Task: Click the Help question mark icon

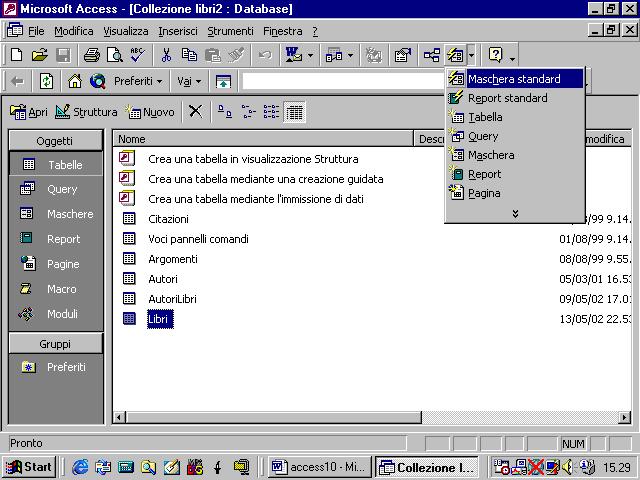Action: click(x=496, y=55)
